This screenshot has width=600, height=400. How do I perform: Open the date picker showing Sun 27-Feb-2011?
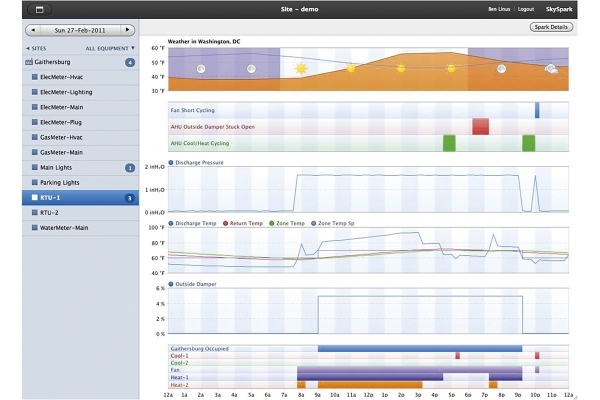[x=80, y=30]
